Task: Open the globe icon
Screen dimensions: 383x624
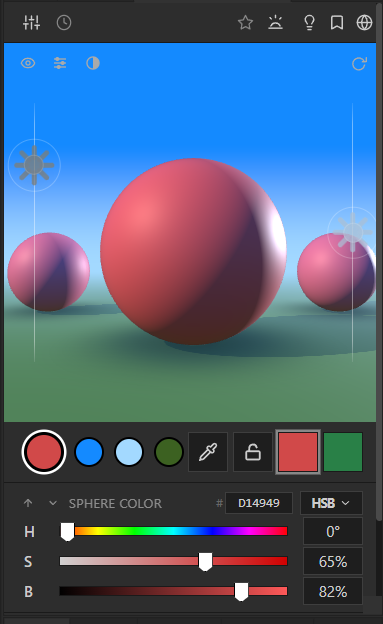Action: [x=364, y=23]
